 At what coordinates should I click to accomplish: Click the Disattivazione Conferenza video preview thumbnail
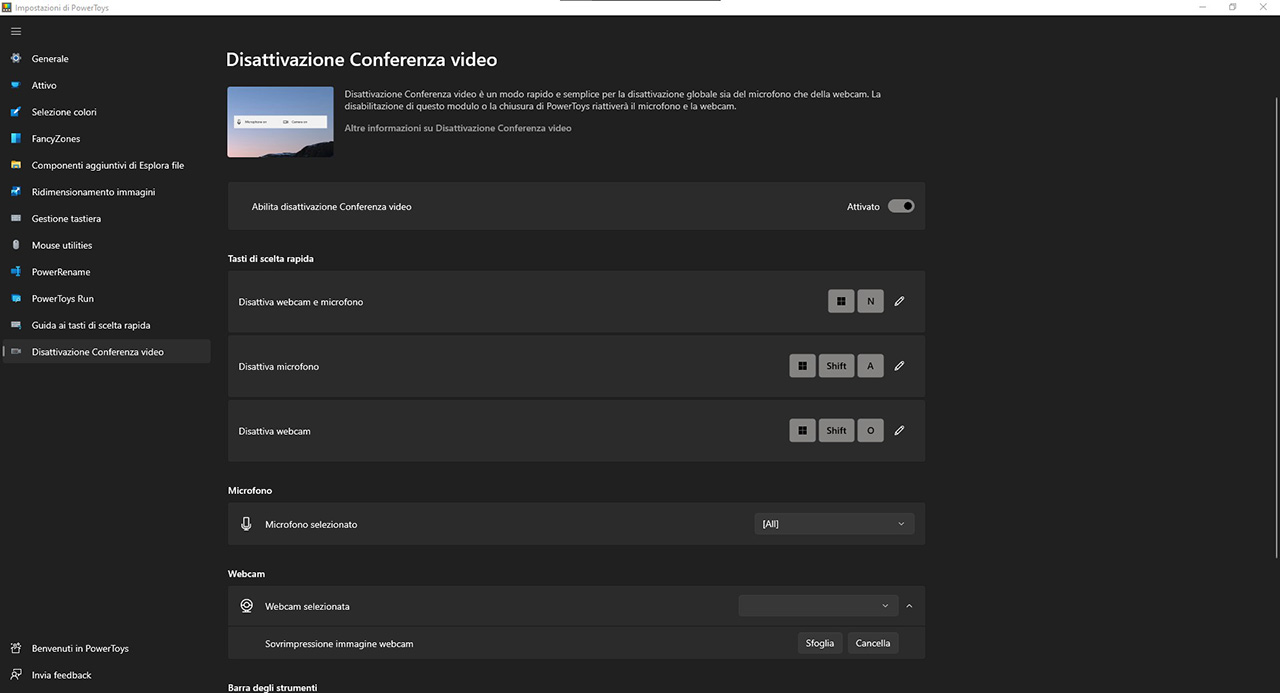[280, 122]
